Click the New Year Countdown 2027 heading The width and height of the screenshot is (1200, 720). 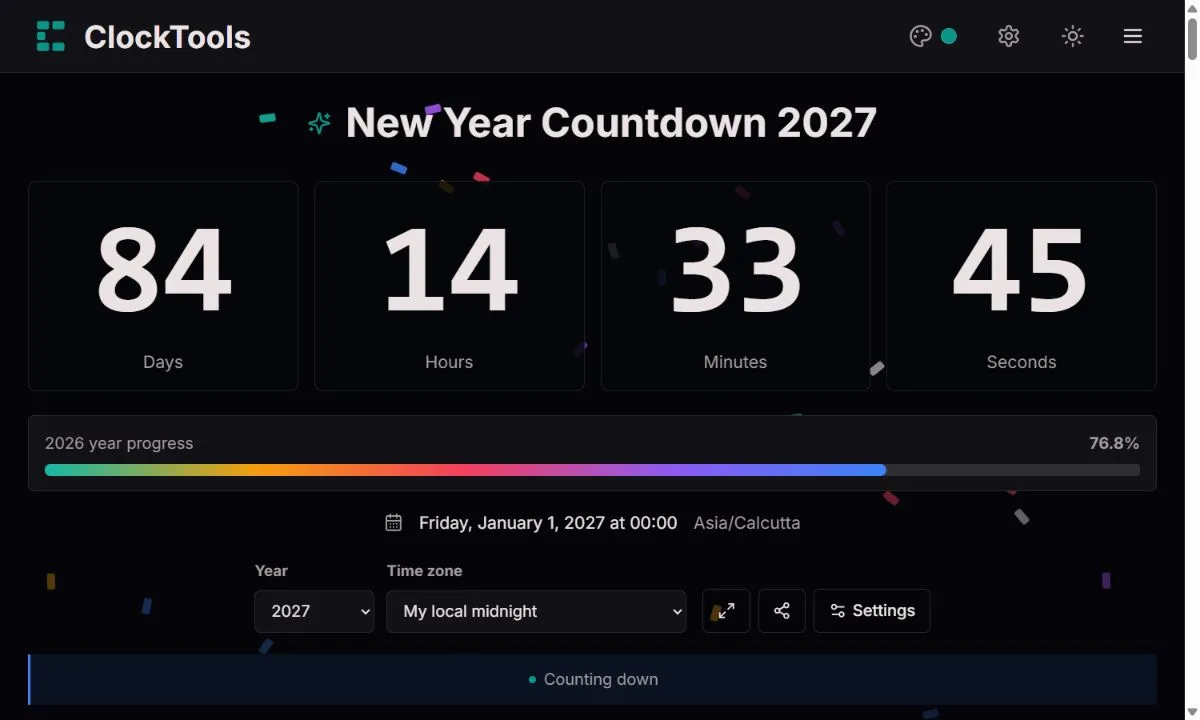611,123
